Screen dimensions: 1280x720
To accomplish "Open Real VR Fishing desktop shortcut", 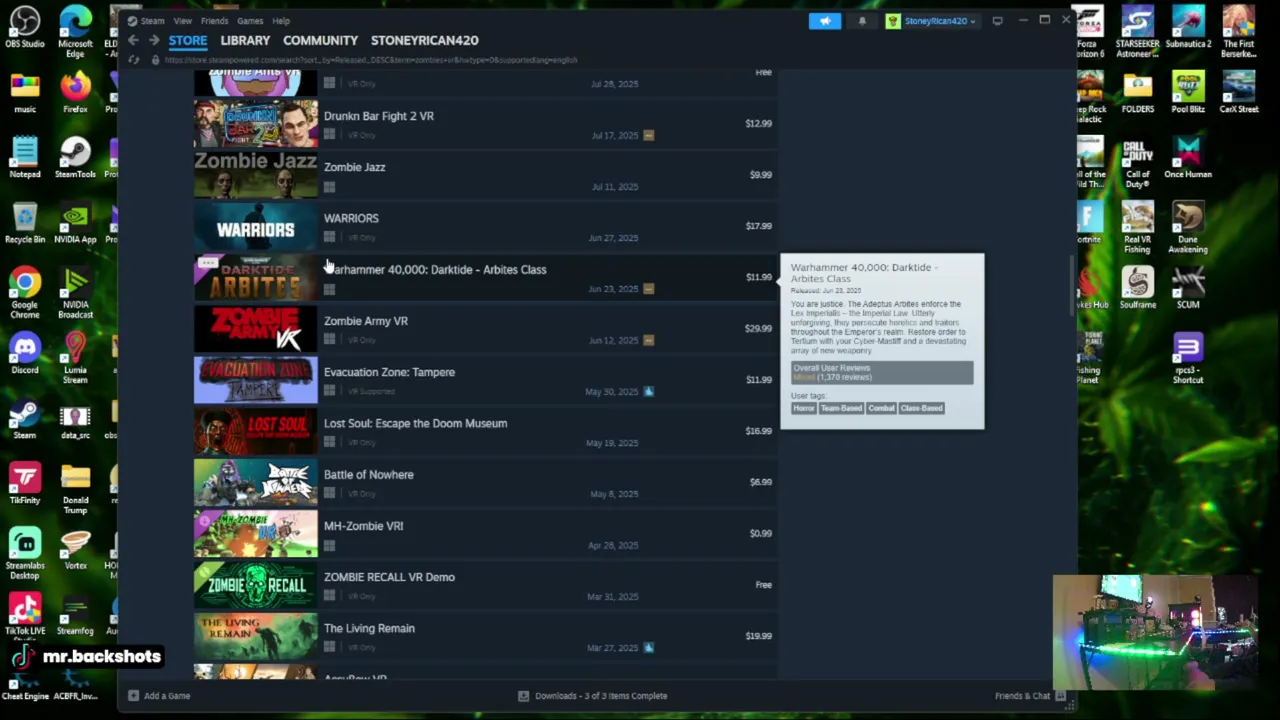I will (1138, 228).
